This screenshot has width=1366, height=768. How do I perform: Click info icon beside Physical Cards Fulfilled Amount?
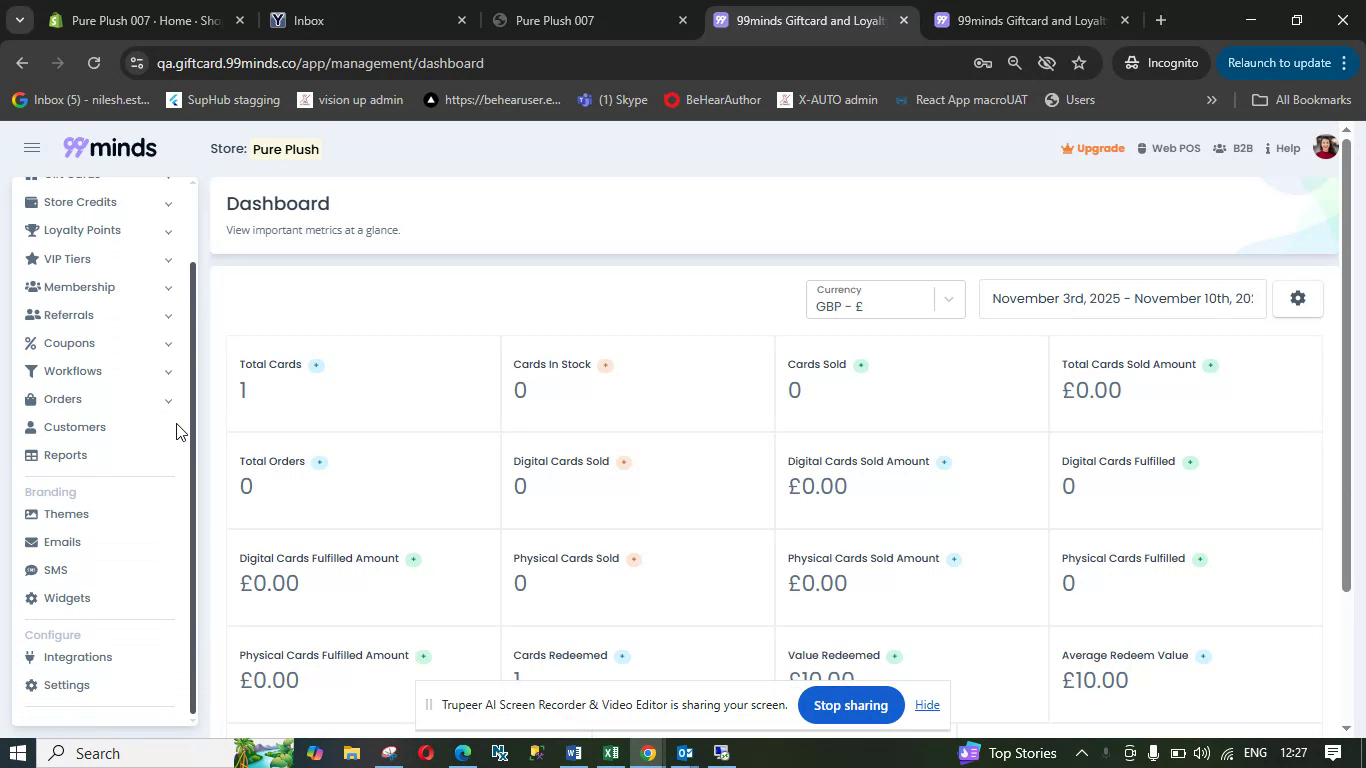423,656
